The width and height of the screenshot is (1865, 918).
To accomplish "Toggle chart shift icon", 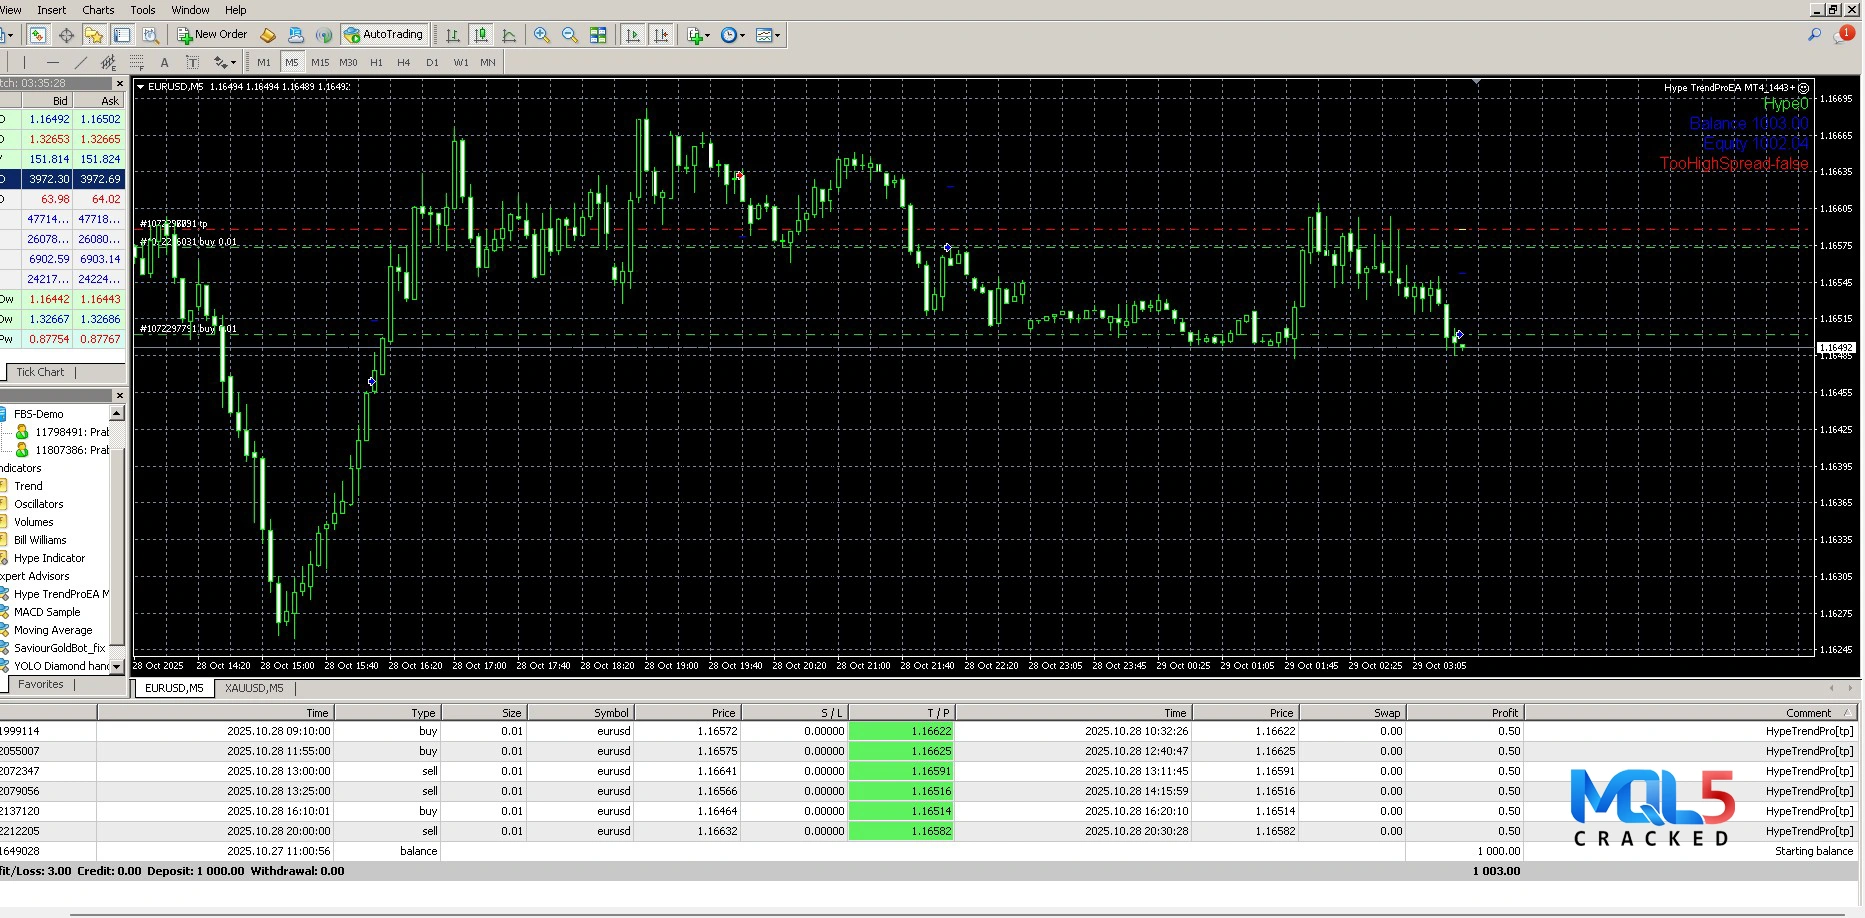I will (661, 35).
